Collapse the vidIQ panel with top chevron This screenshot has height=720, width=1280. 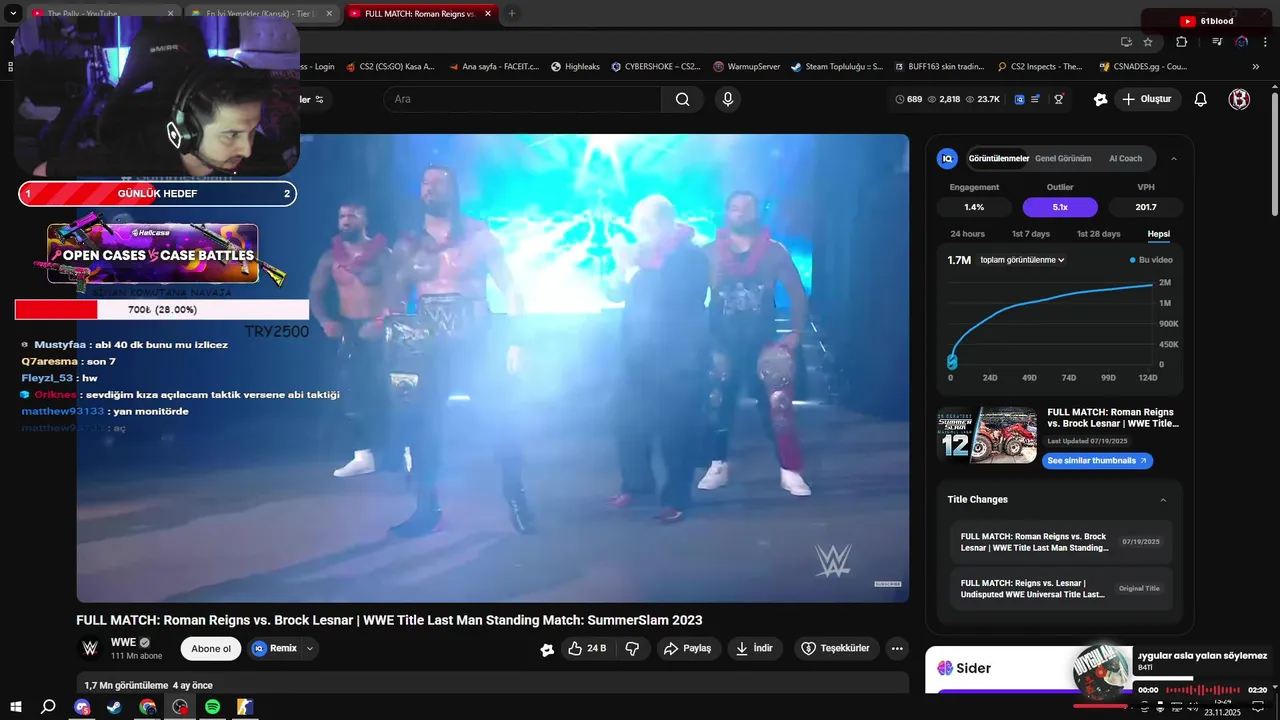(1174, 158)
